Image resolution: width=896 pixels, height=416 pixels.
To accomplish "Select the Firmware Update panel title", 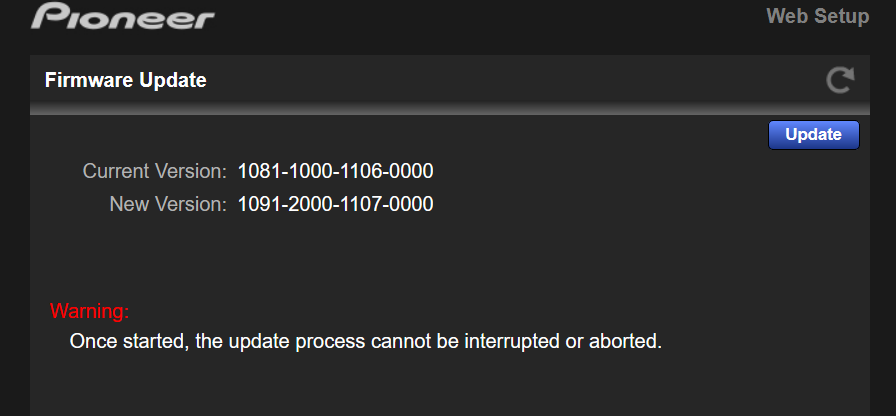I will coord(126,80).
